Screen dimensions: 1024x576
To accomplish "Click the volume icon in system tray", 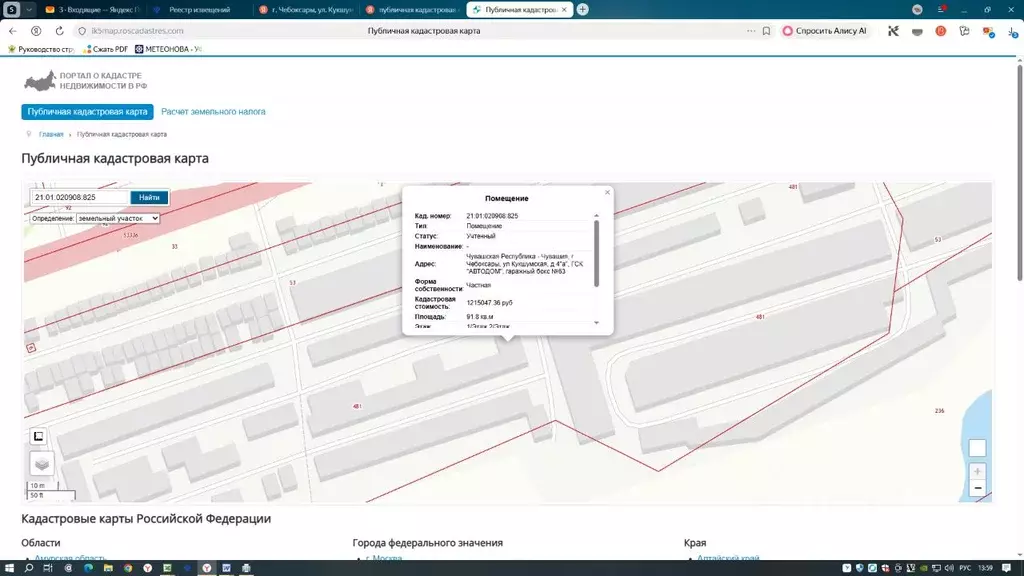I will click(949, 568).
